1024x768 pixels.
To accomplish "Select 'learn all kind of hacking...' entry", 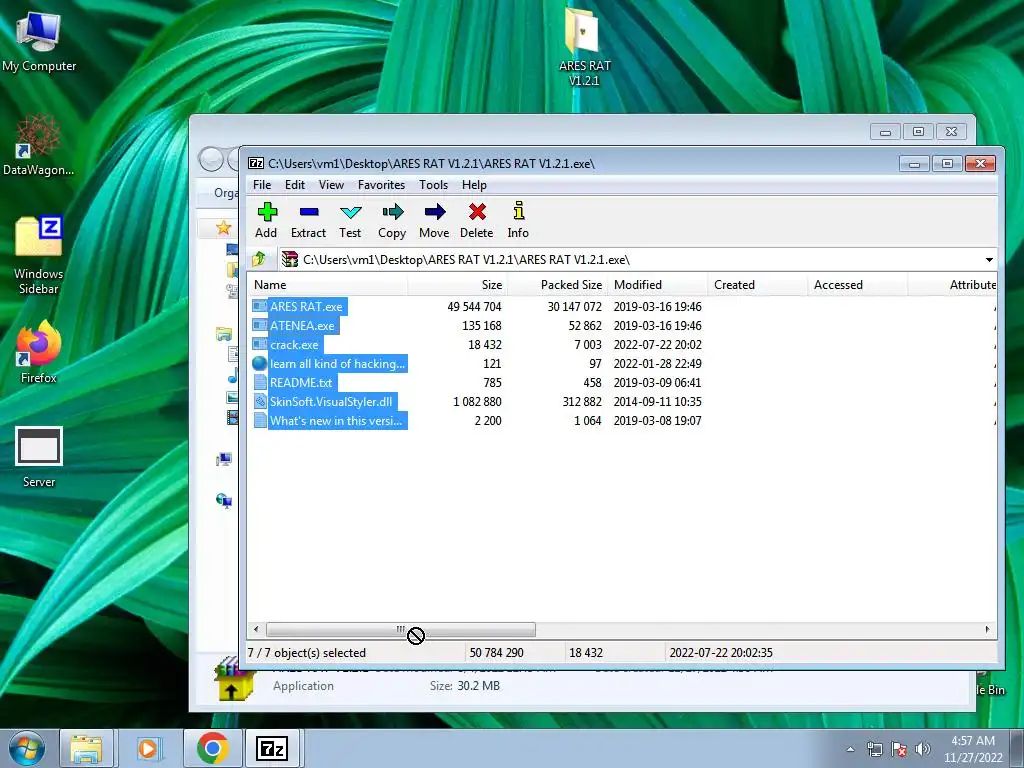I will [338, 364].
